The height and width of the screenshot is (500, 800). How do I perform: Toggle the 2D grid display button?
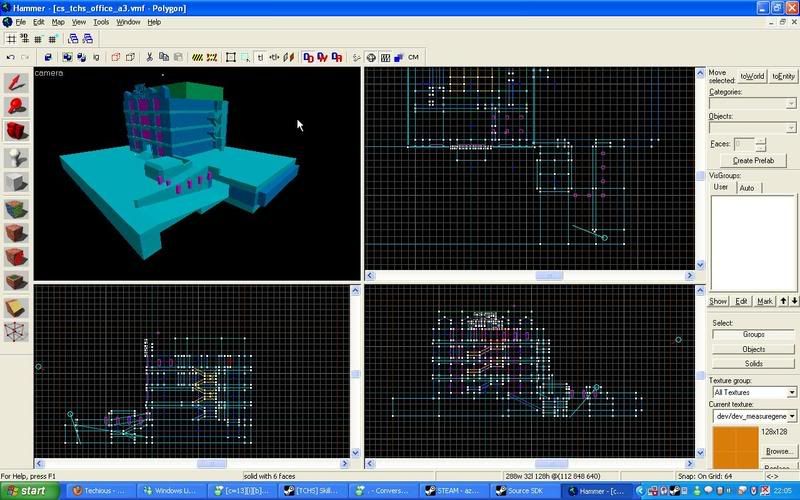tap(11, 39)
